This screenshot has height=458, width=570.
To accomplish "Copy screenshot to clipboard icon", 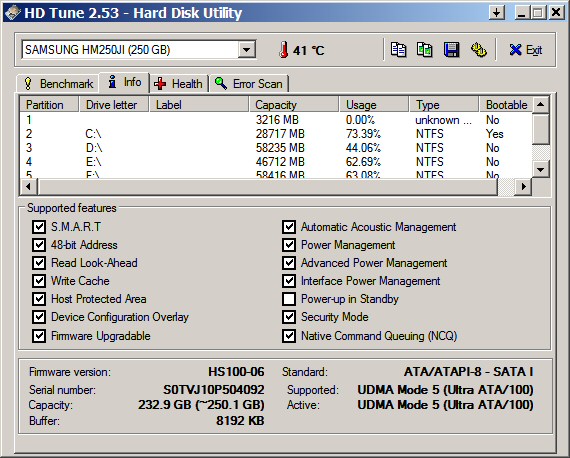I will tap(424, 49).
